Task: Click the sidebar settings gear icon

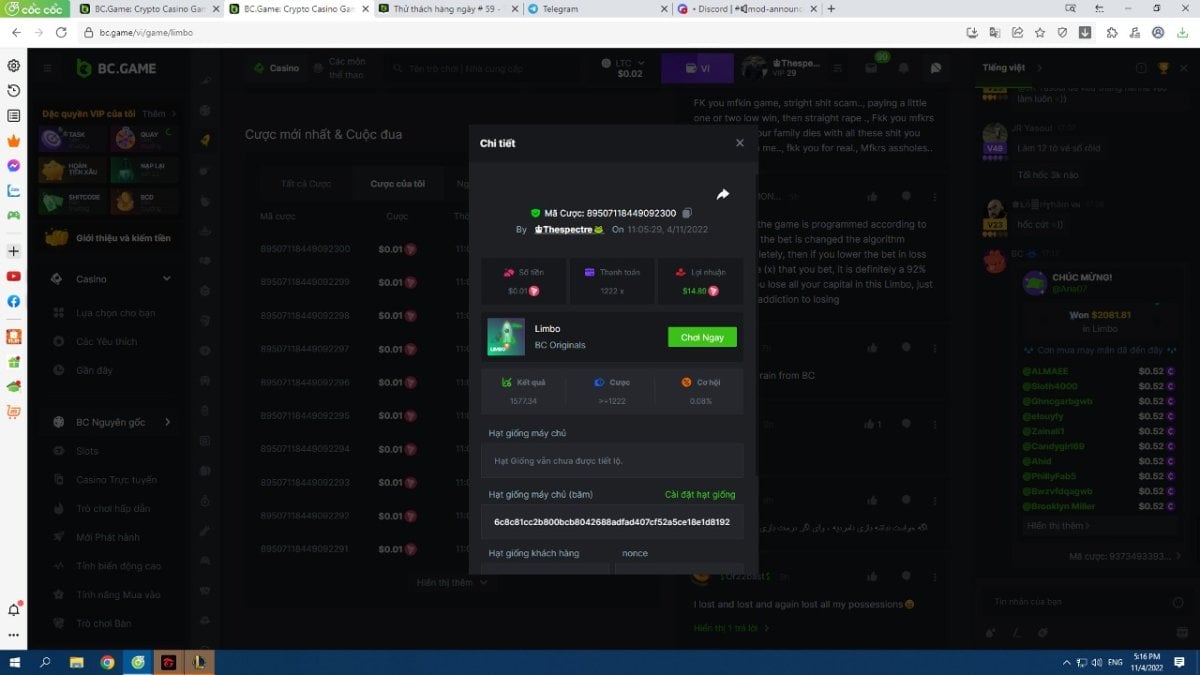Action: coord(14,66)
